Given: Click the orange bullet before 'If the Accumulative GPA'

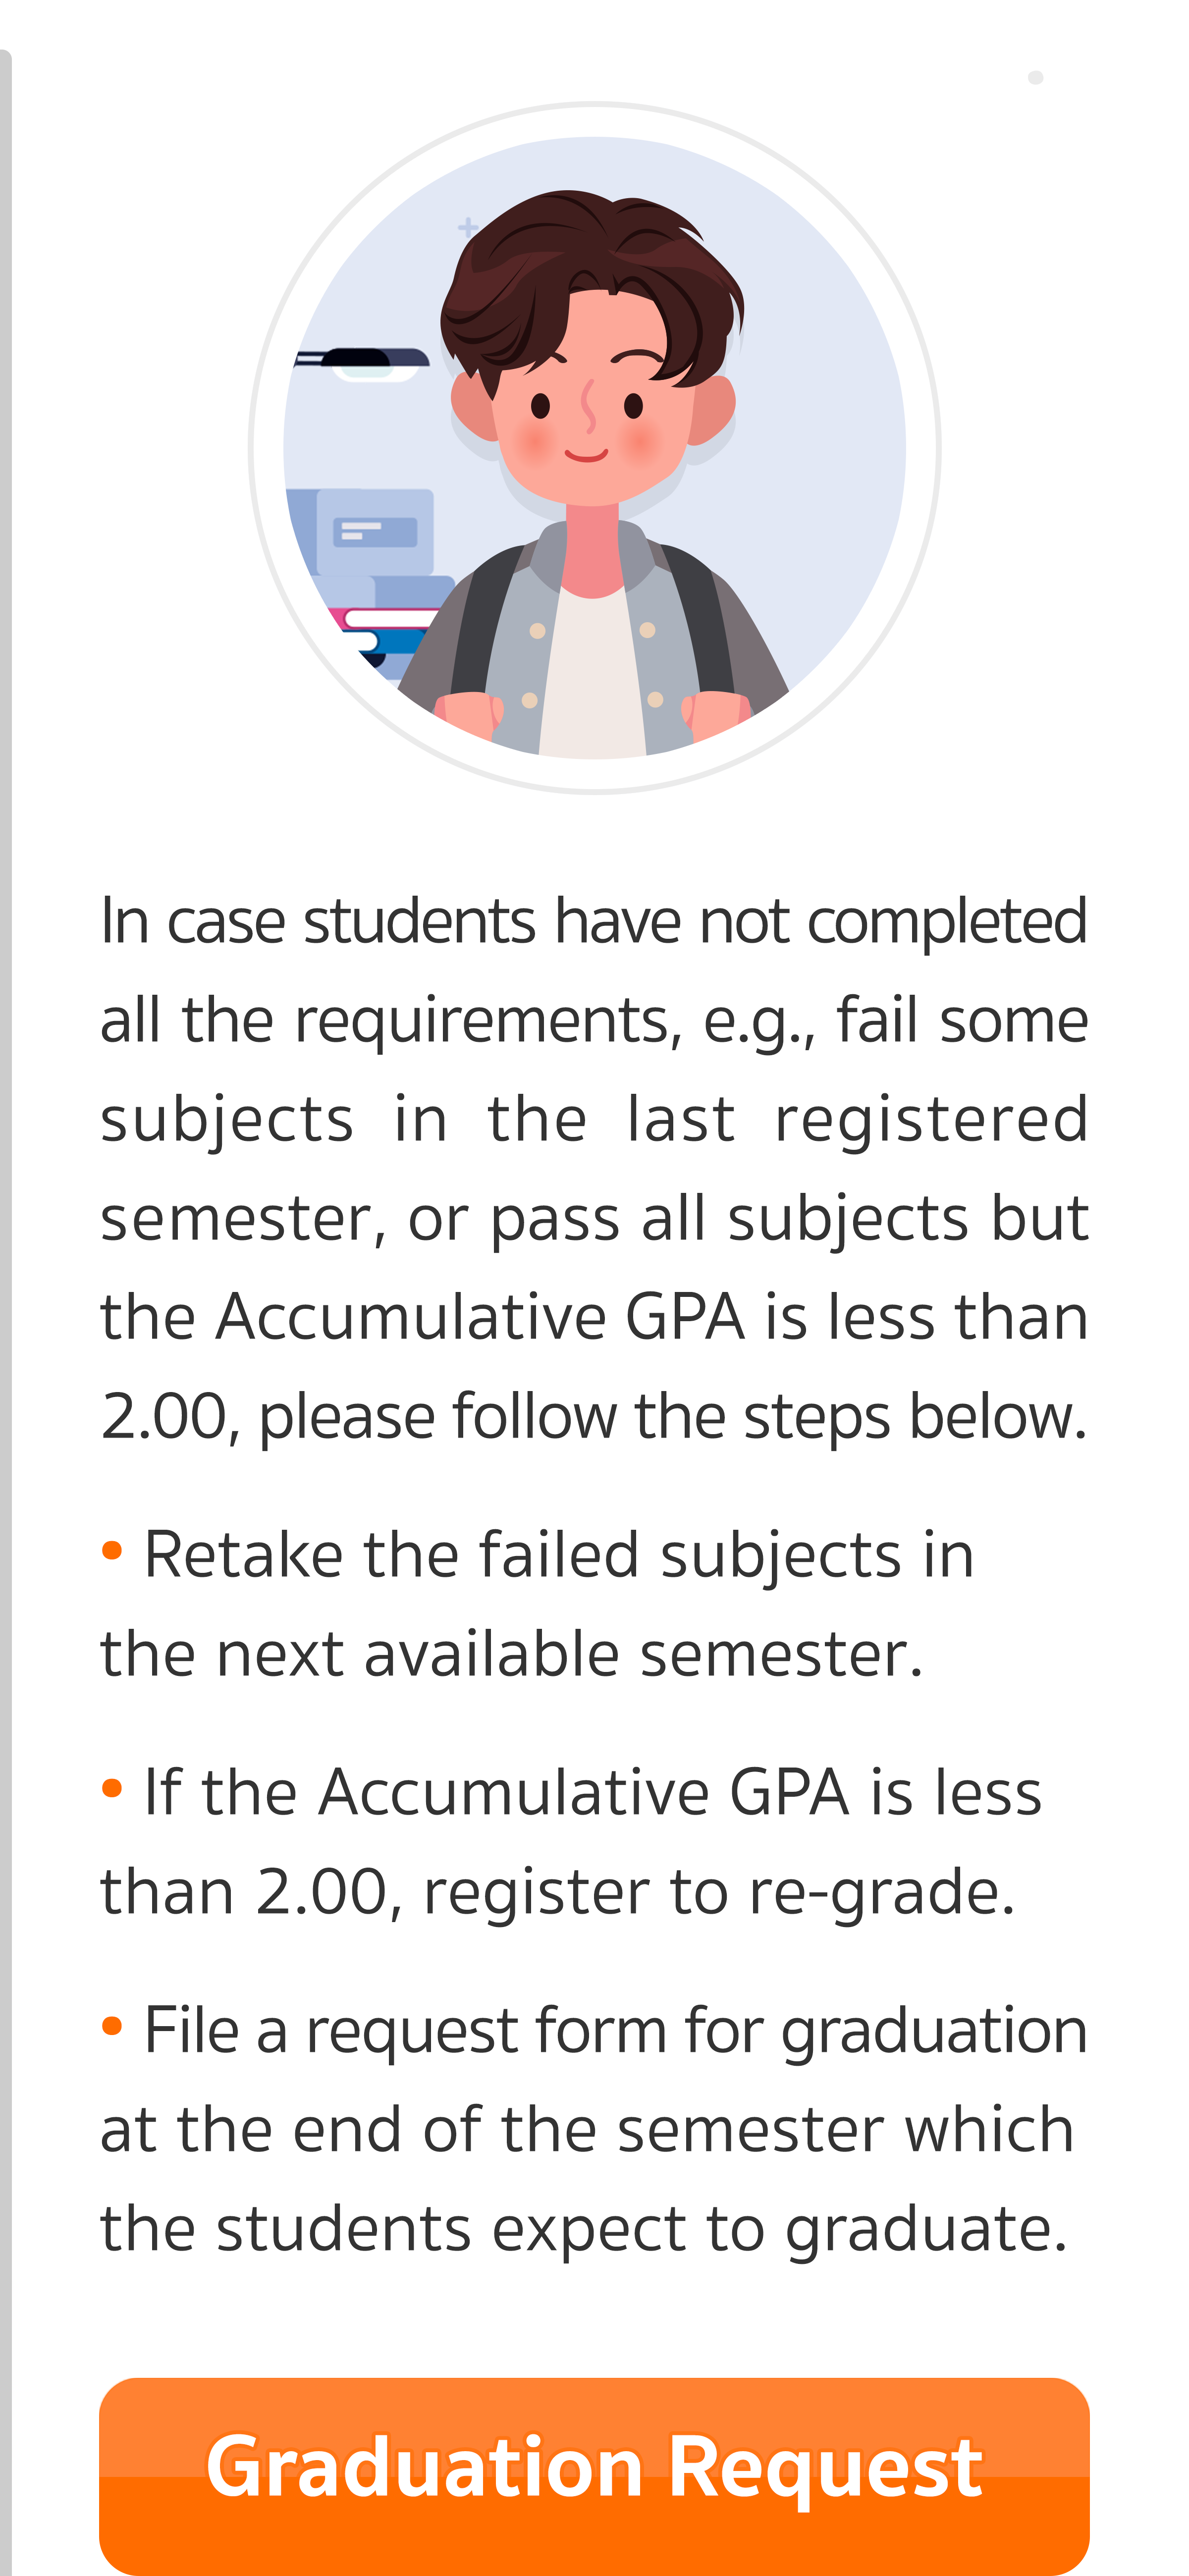Looking at the screenshot, I should [x=112, y=1787].
